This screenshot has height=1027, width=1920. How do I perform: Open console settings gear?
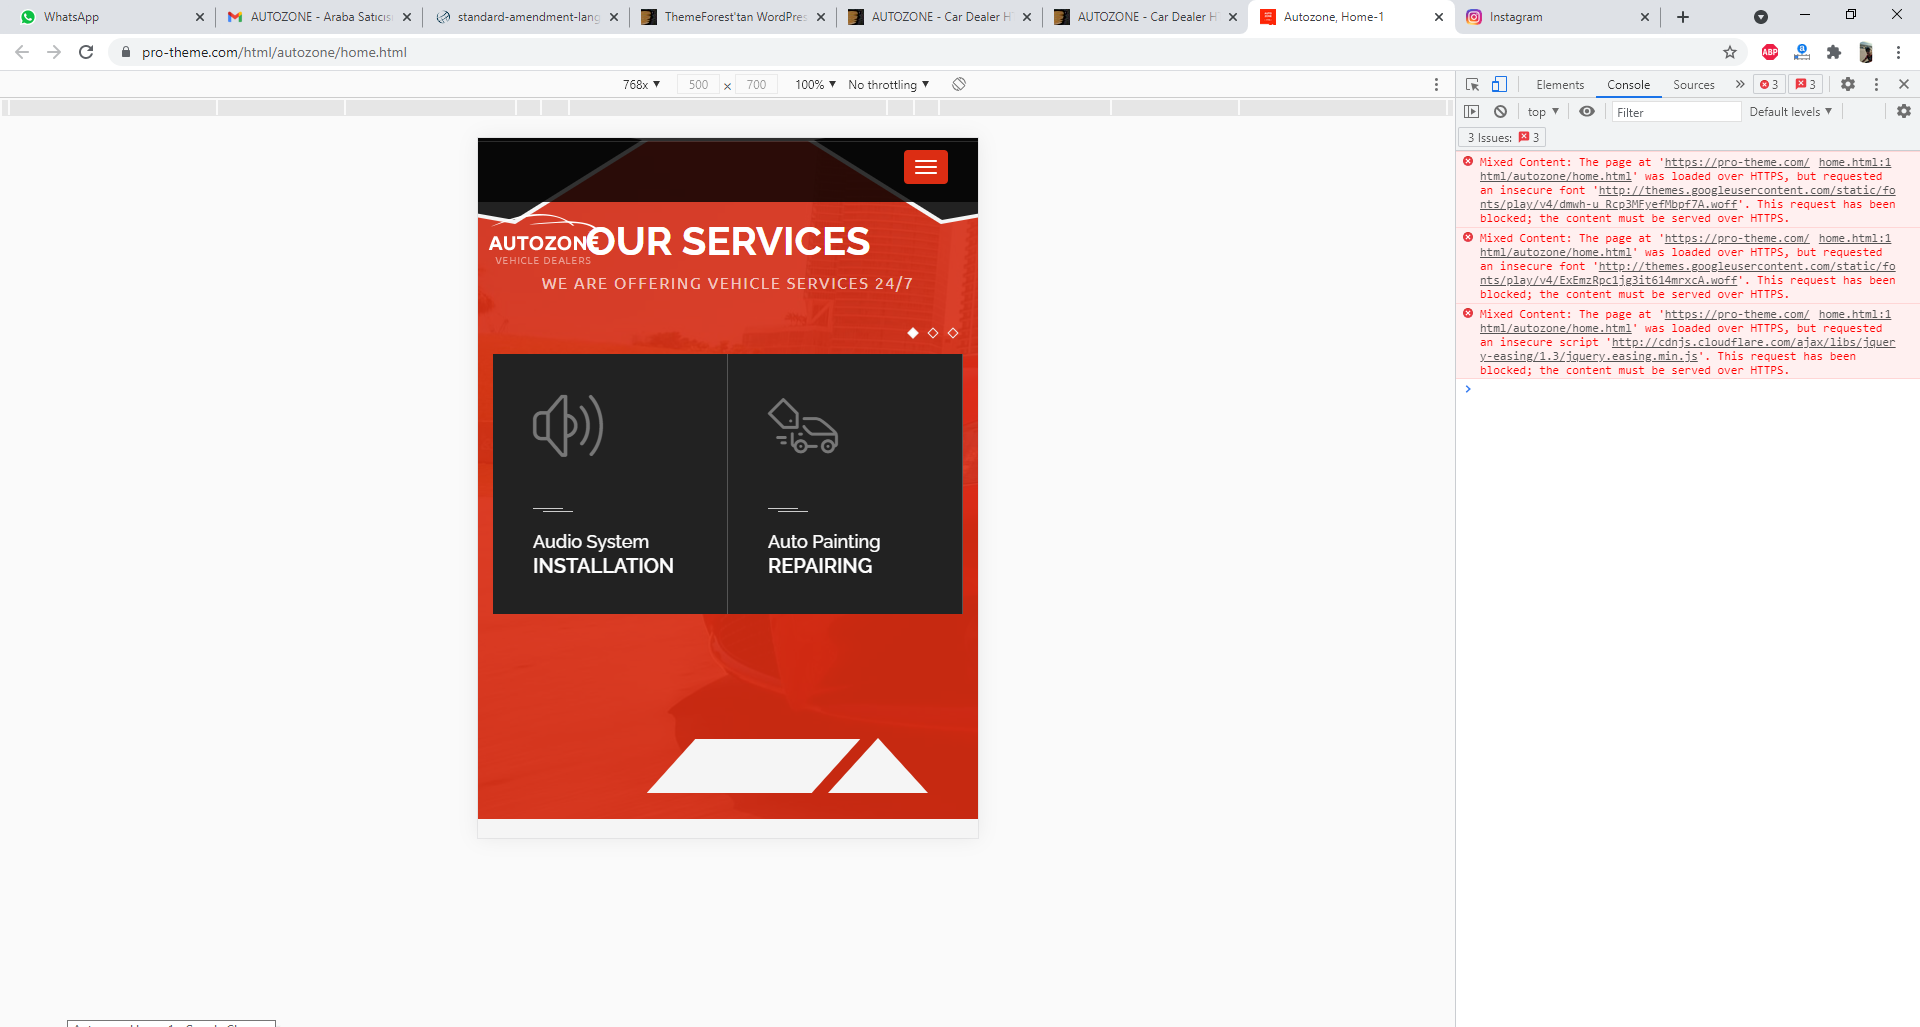[x=1904, y=112]
